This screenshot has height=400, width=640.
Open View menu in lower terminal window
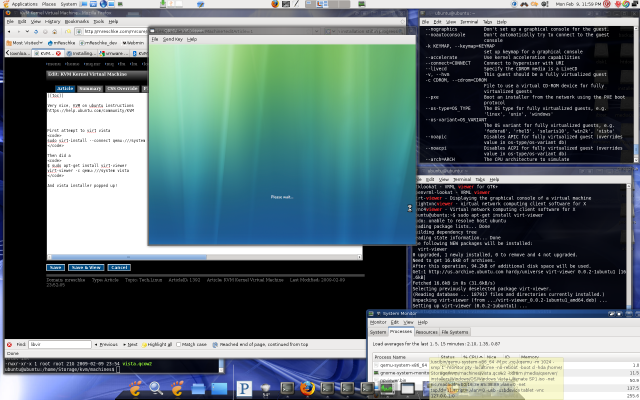point(443,179)
